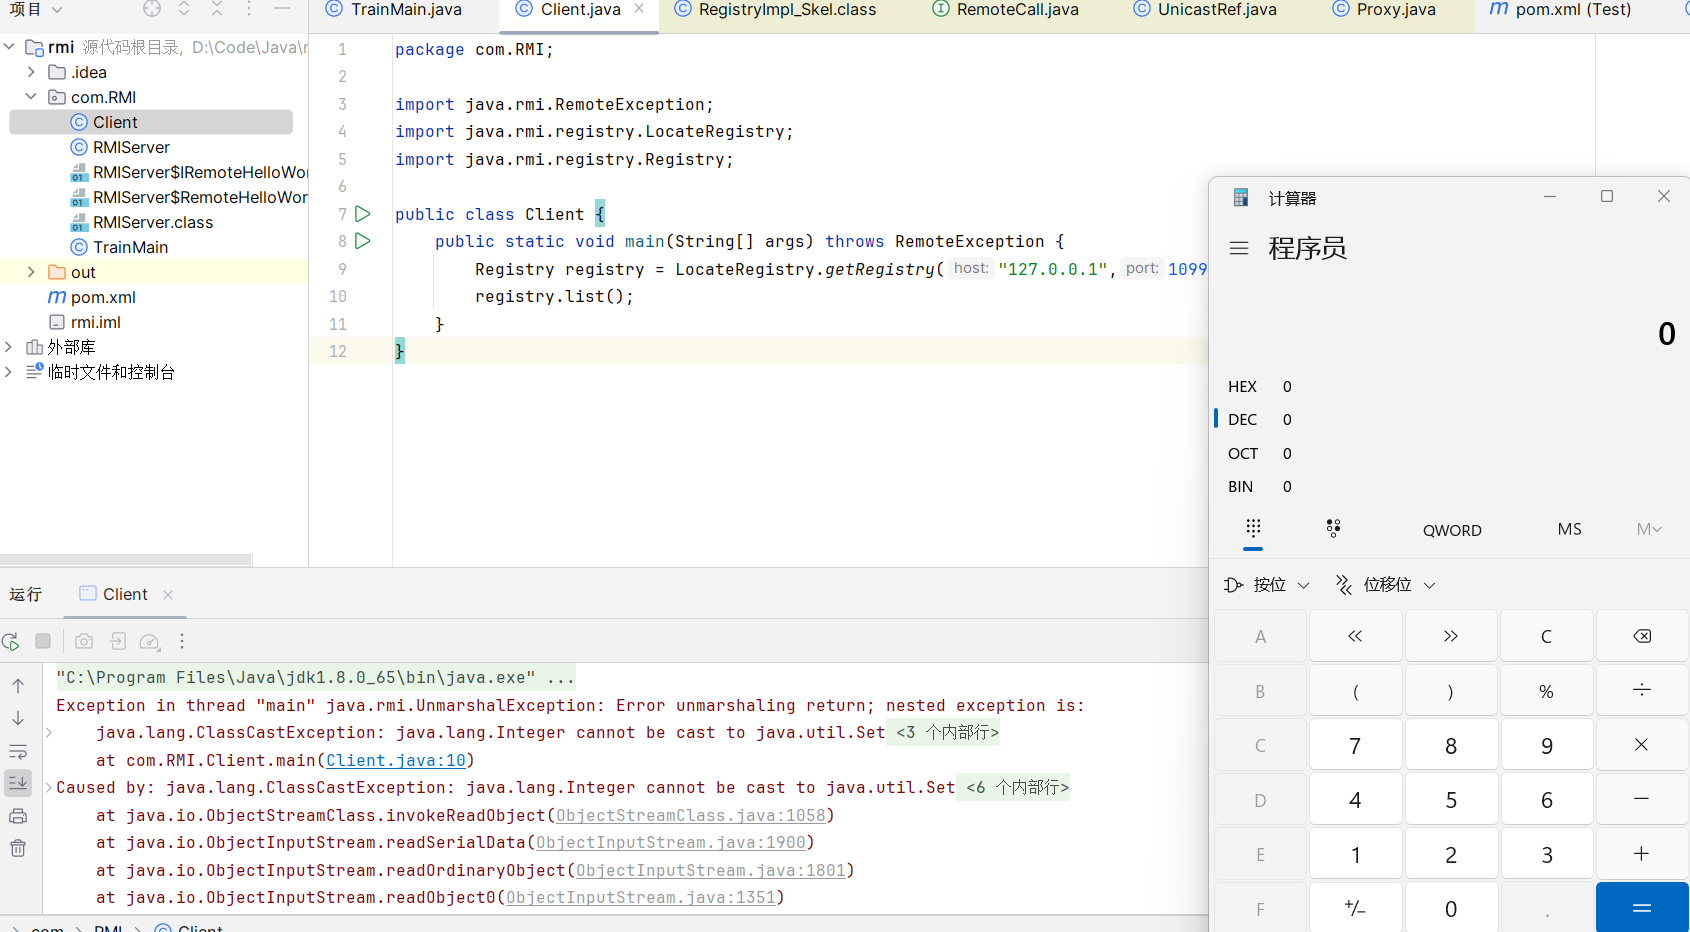The image size is (1690, 932).
Task: Toggle scroll to end of console
Action: coord(18,783)
